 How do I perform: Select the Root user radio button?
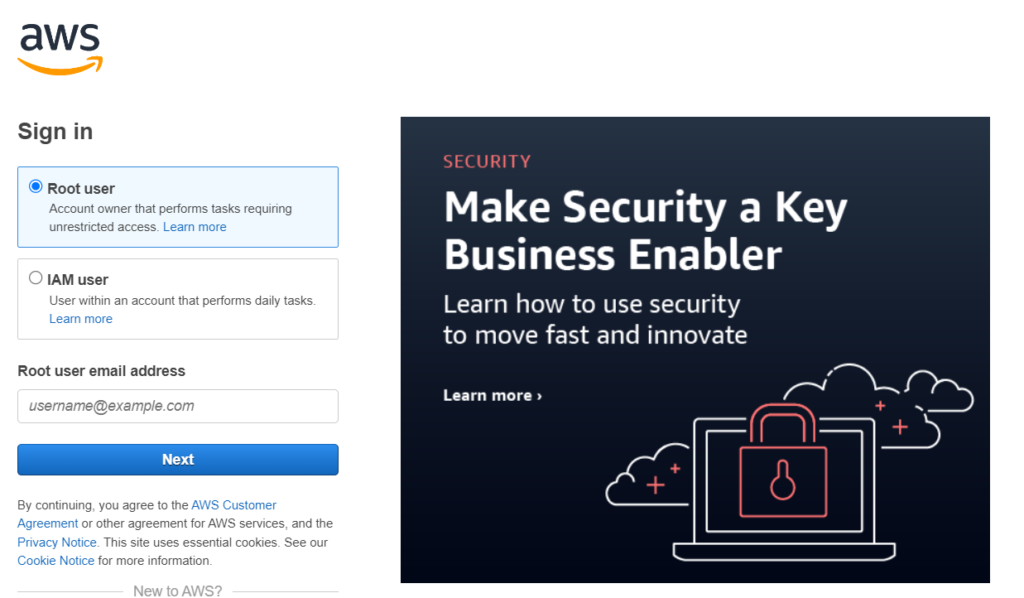(36, 187)
